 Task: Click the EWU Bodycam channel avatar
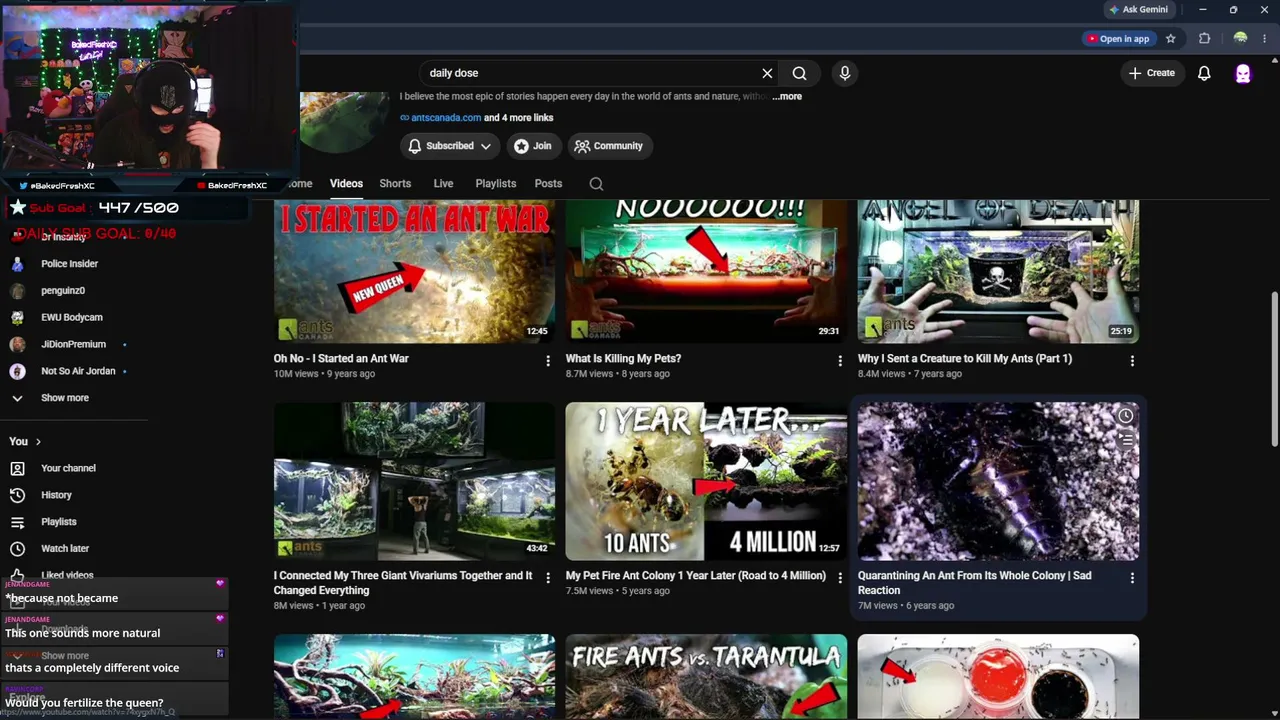click(17, 318)
